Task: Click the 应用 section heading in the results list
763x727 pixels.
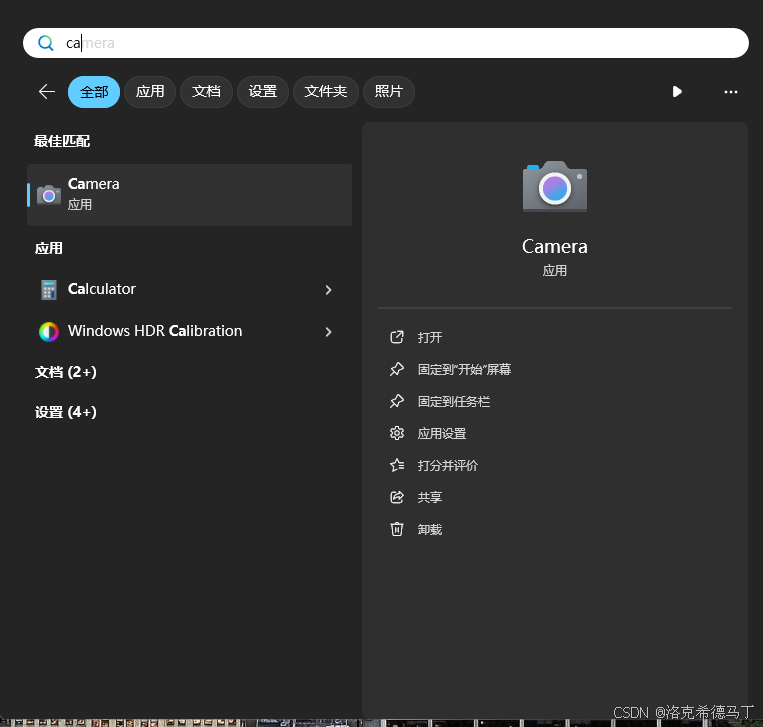Action: (49, 248)
